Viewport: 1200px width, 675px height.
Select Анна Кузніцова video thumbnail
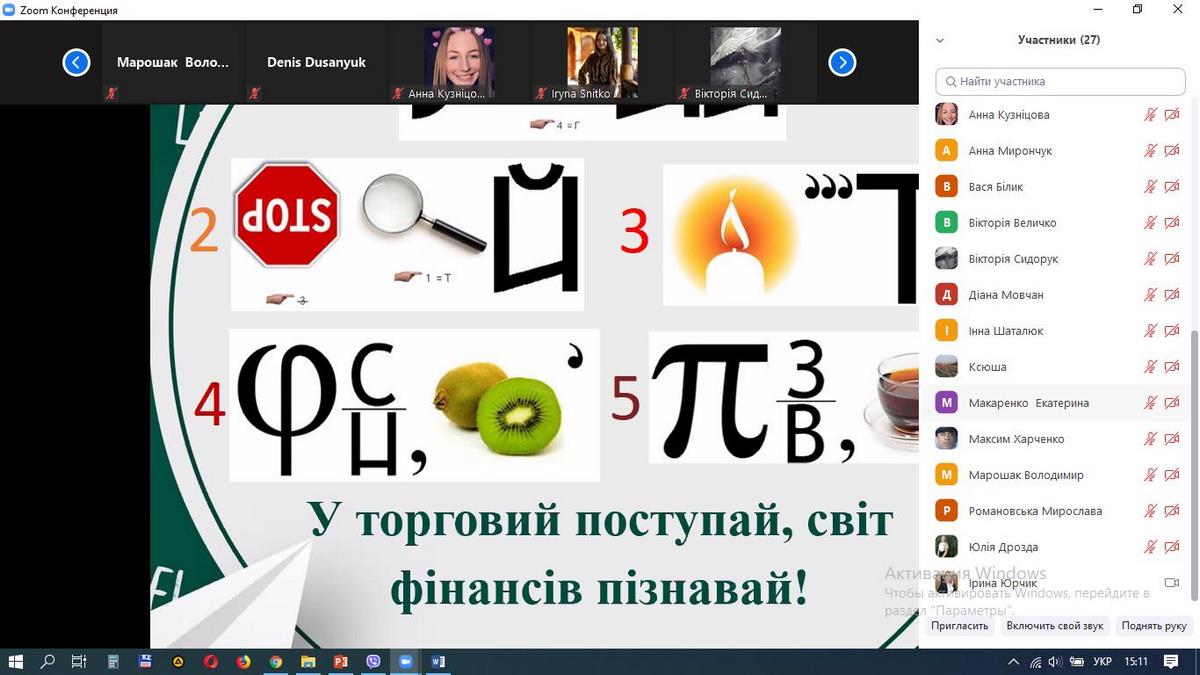pyautogui.click(x=459, y=63)
